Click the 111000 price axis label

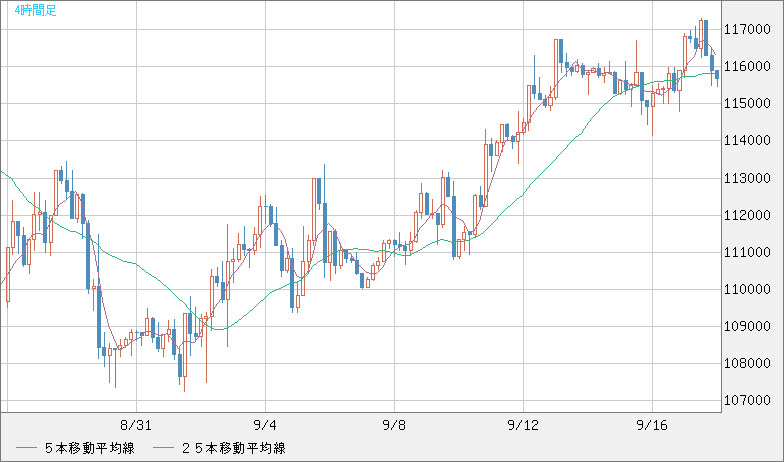748,252
